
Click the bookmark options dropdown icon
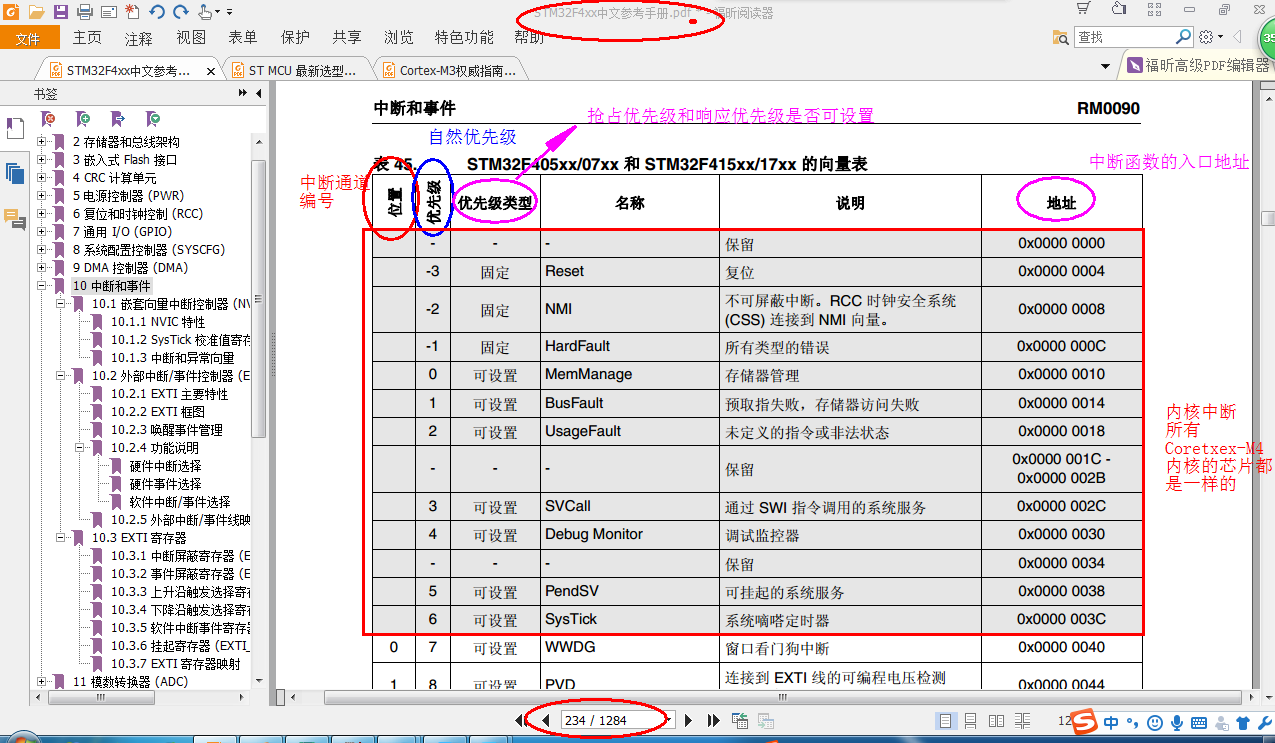pos(153,118)
